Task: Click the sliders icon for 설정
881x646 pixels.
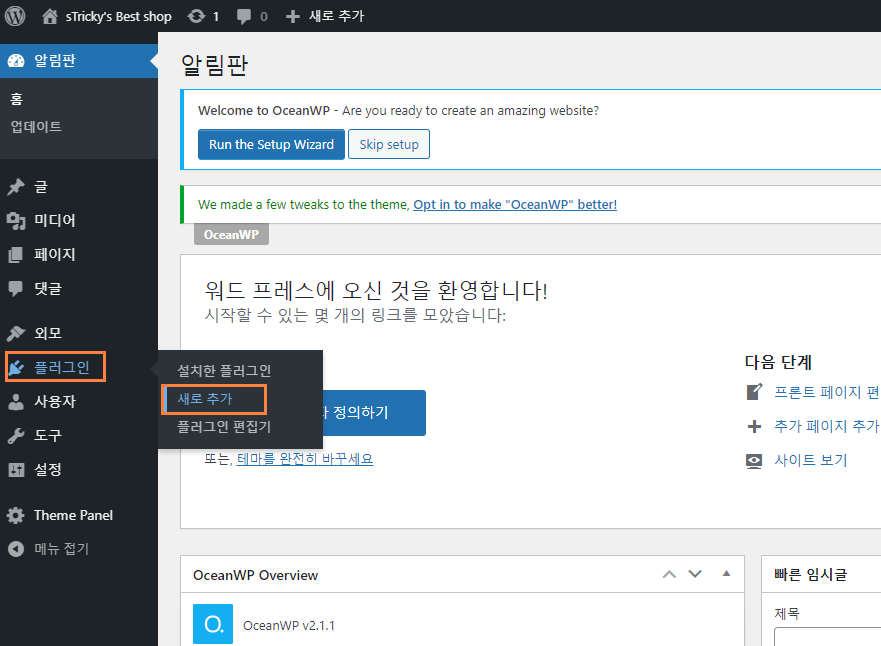Action: point(16,470)
